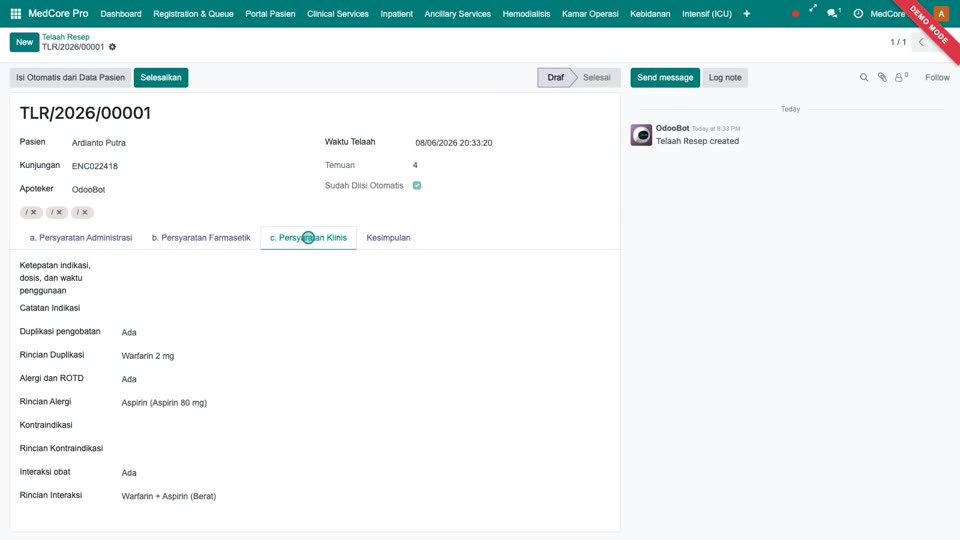Click the MedCore Pro brand name
This screenshot has width=960, height=540.
58,13
